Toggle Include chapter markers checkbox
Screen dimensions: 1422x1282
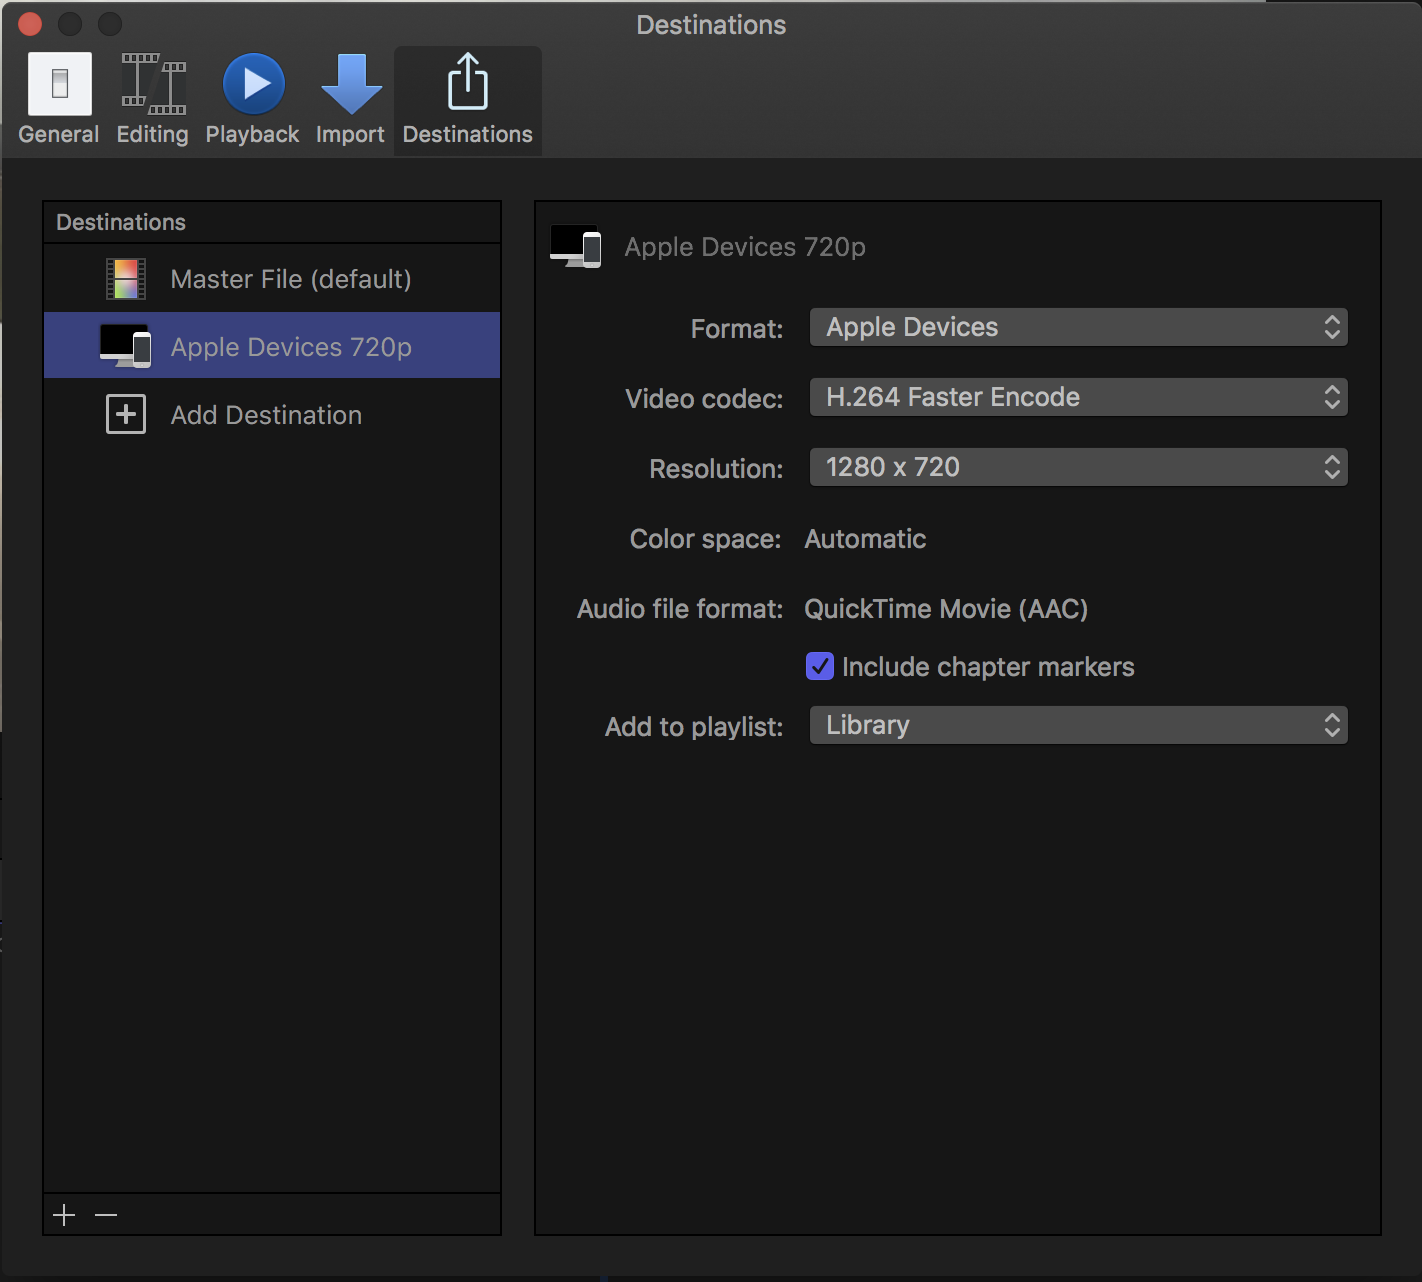820,666
